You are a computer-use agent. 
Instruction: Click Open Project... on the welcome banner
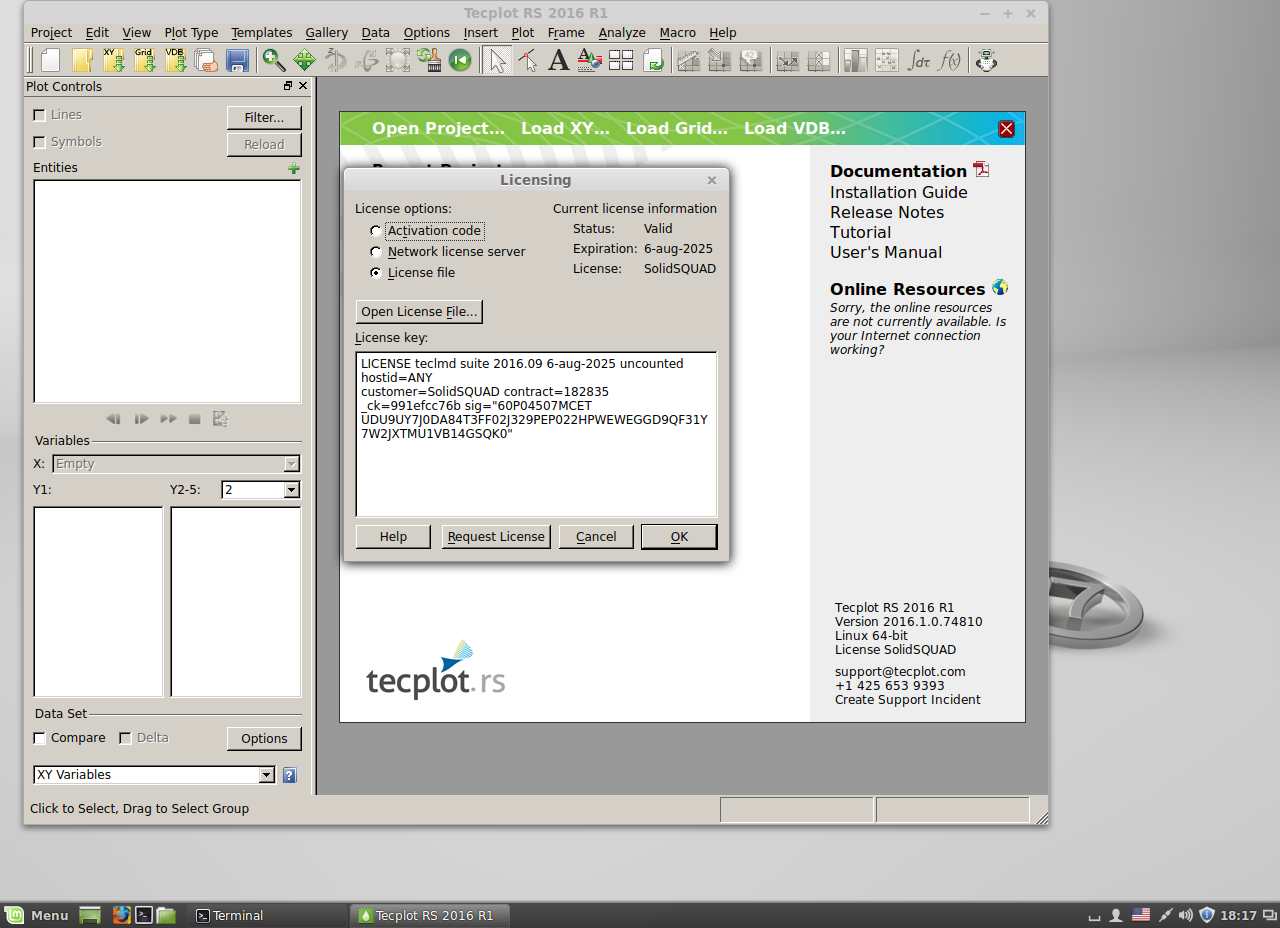438,128
